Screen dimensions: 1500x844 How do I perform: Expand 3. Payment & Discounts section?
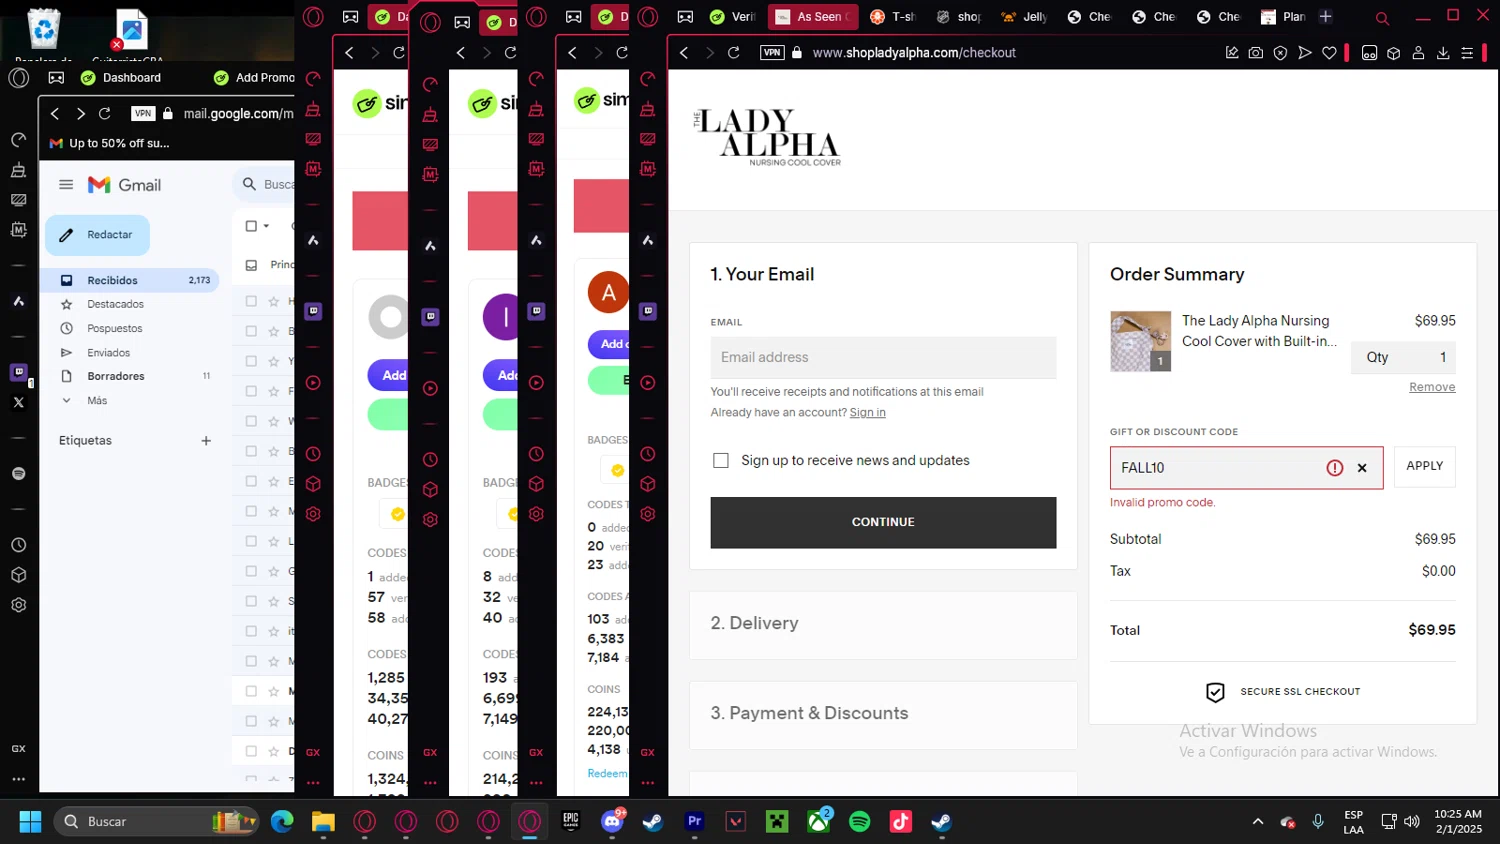click(x=883, y=714)
